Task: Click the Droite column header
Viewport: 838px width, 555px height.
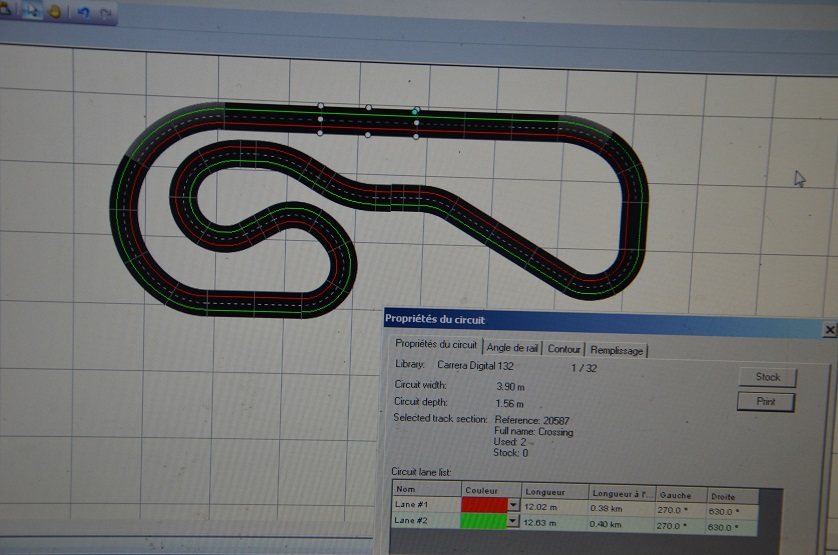Action: [x=733, y=497]
